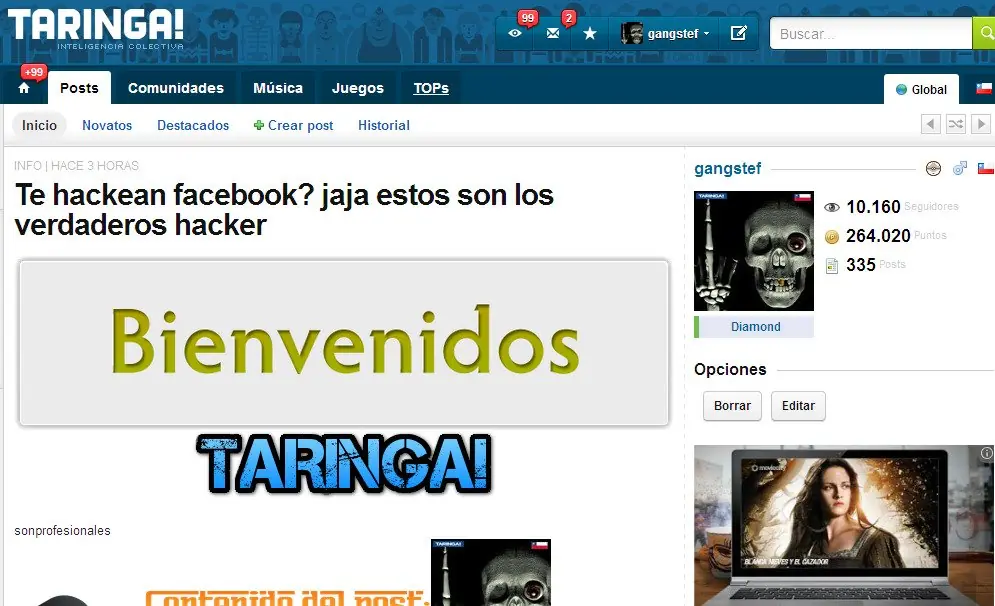The image size is (995, 606).
Task: Select the Posts tab
Action: pyautogui.click(x=79, y=88)
